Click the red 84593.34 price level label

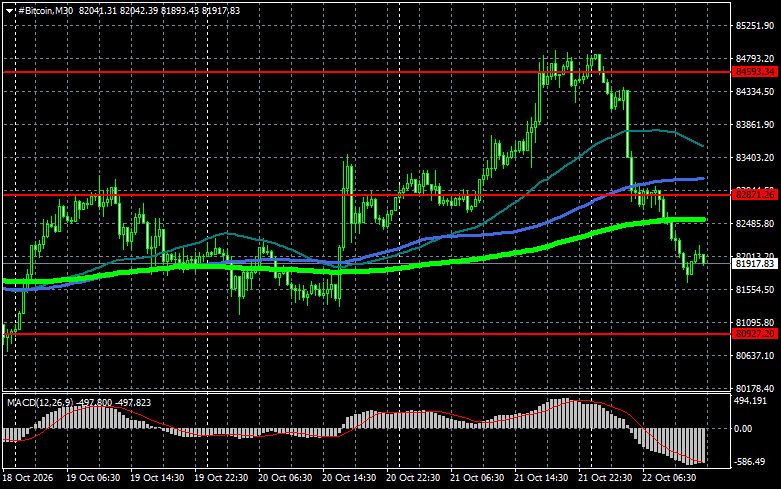pos(755,72)
